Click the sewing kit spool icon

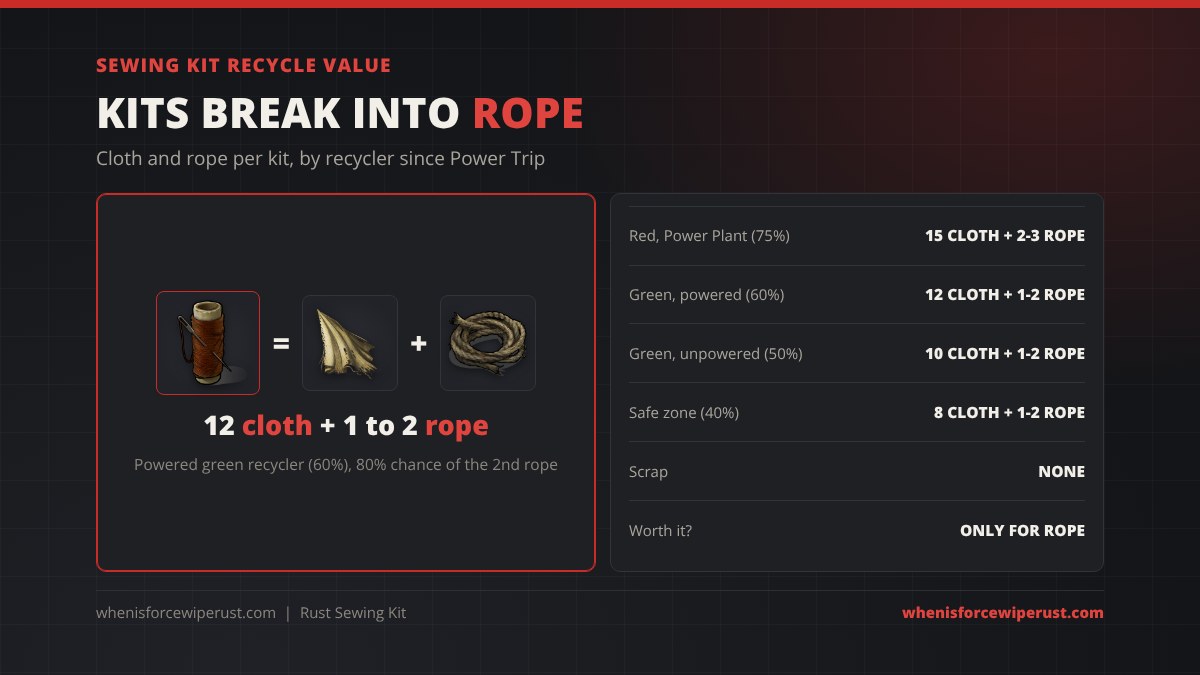[208, 343]
